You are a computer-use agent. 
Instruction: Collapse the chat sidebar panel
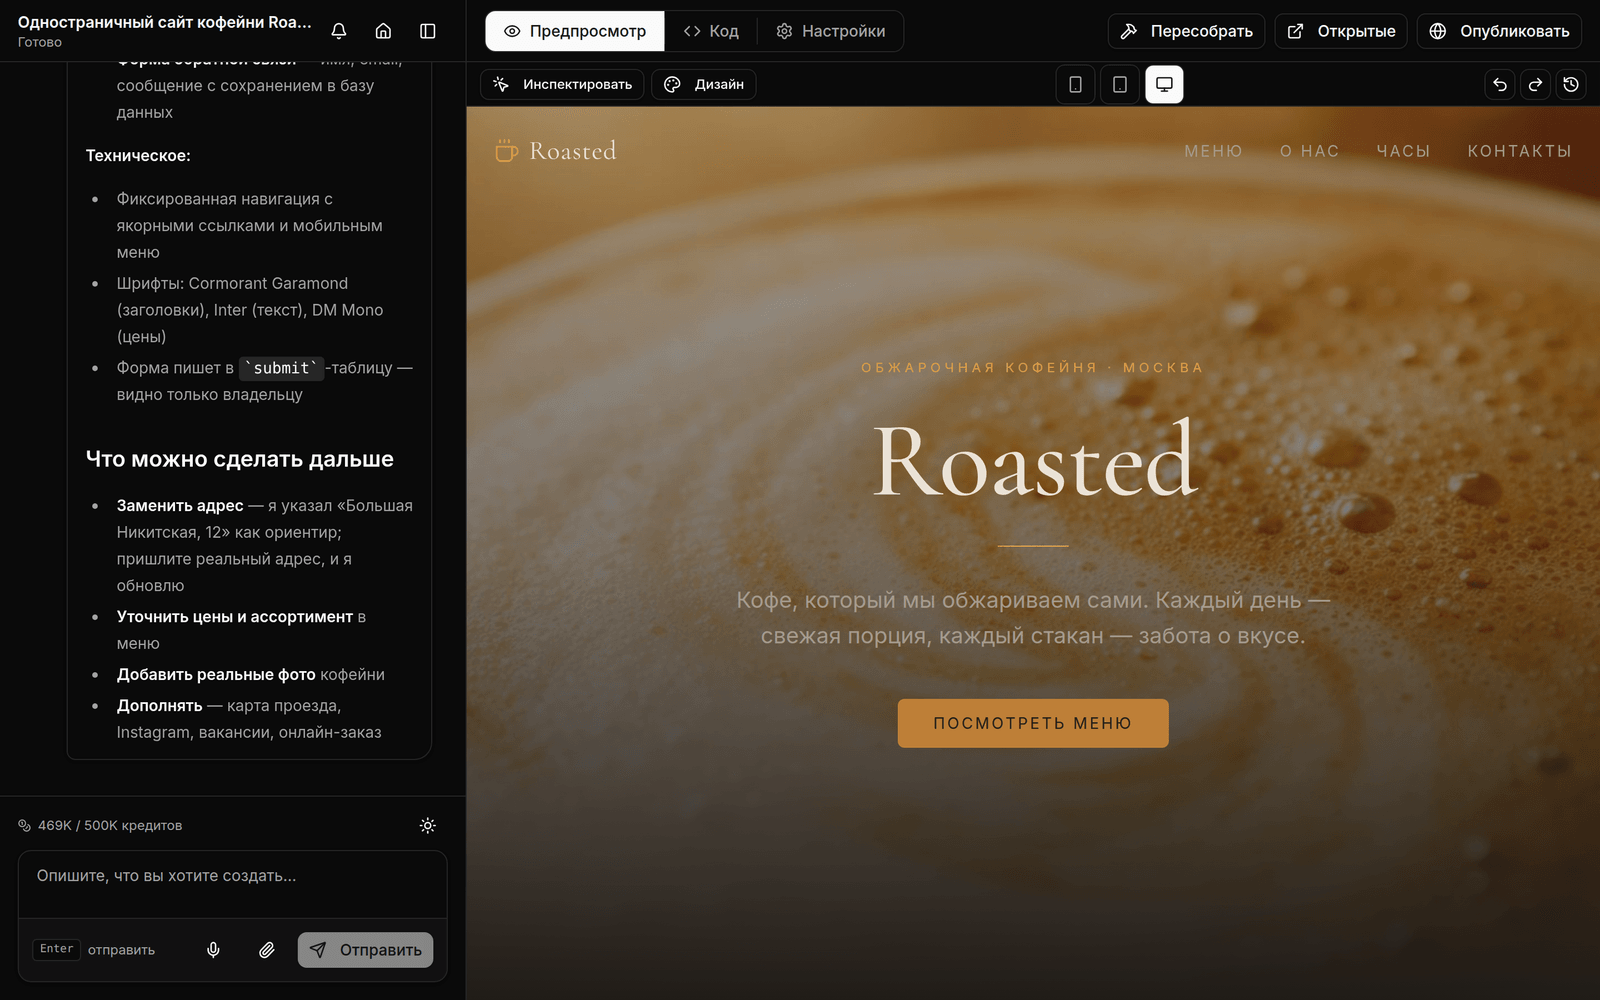point(428,31)
